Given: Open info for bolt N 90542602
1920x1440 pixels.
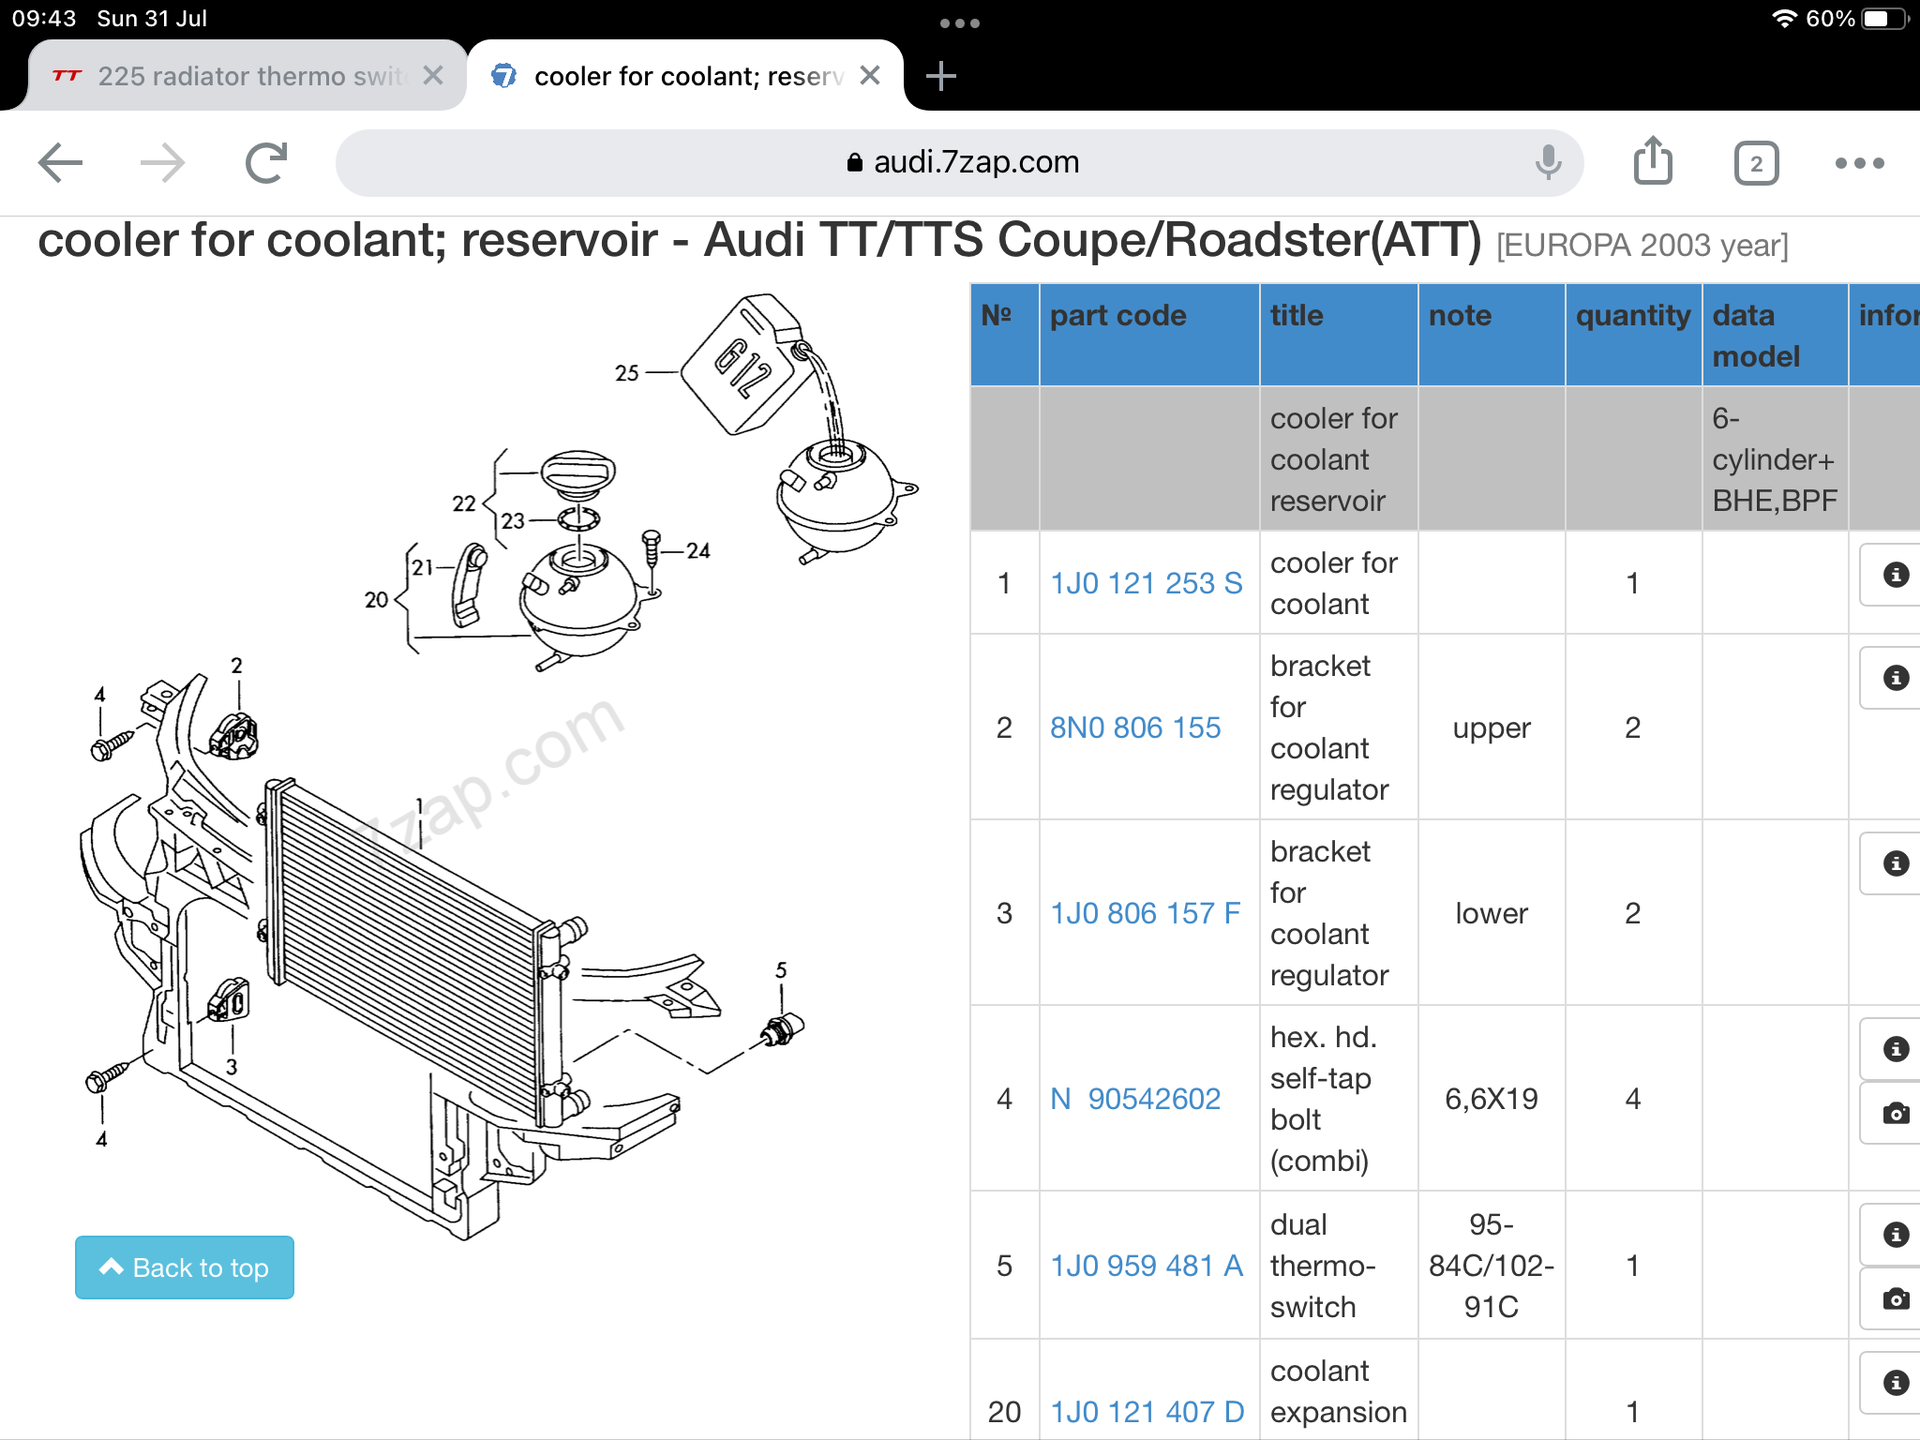Looking at the screenshot, I should click(1894, 1049).
